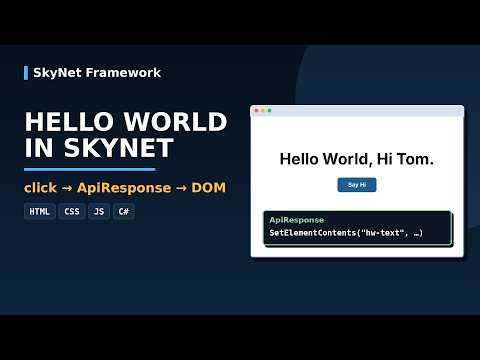Click the 'IN SKYNET' headline line

click(99, 148)
